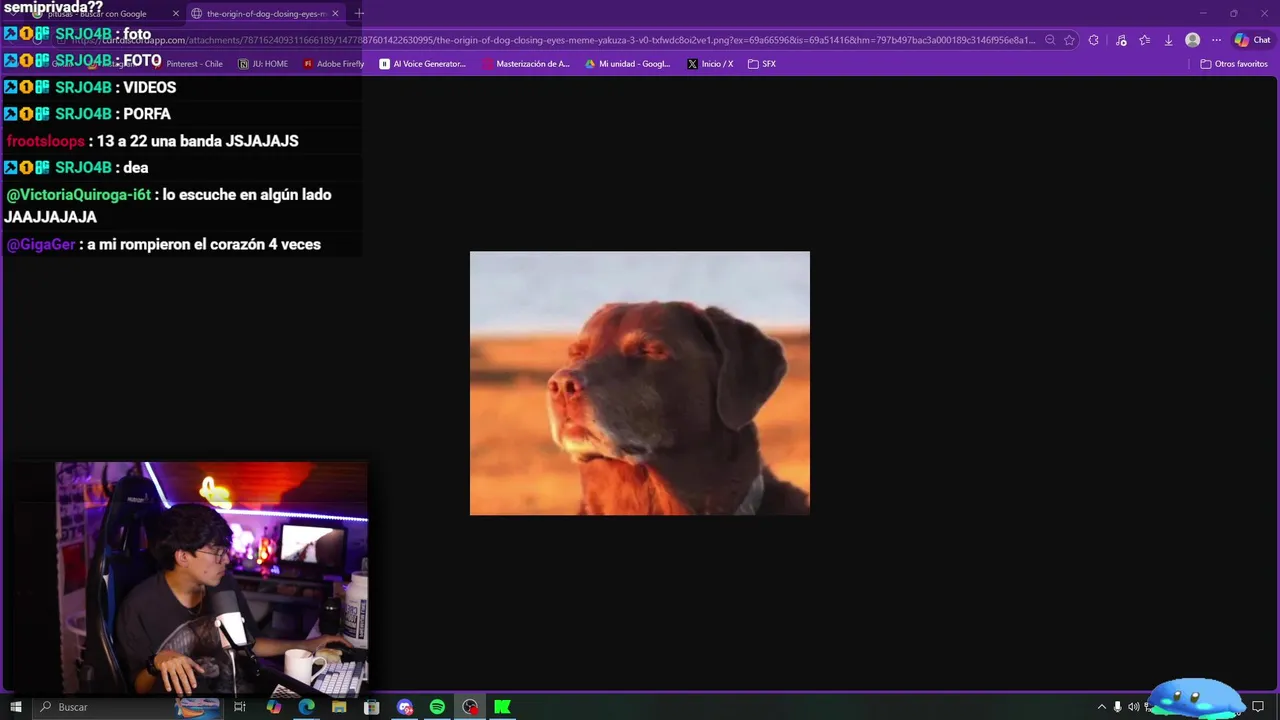This screenshot has height=720, width=1280.
Task: Click chat message 'SRJO4B : VIDEOS'
Action: click(x=91, y=87)
